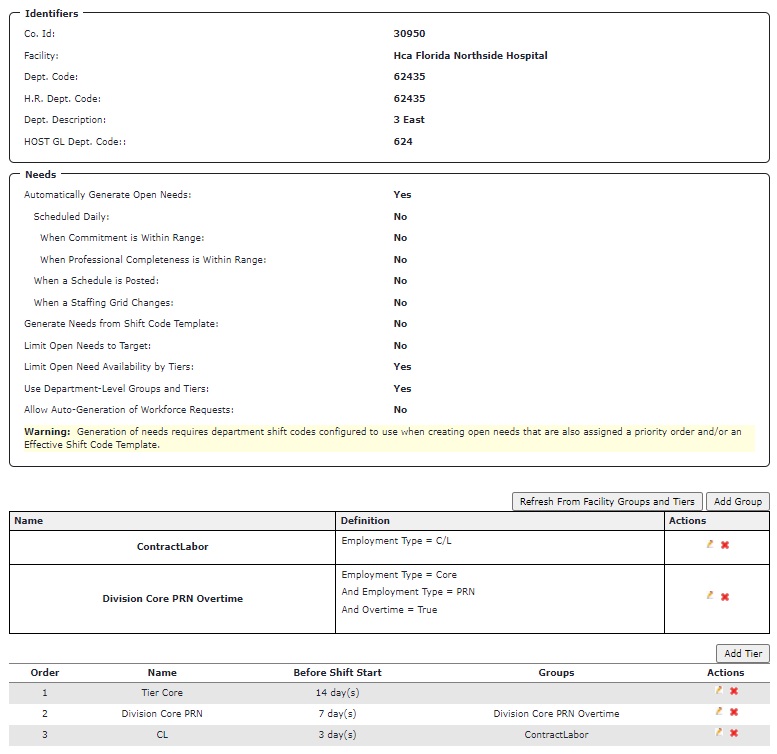
Task: Edit the CL tier
Action: coord(719,732)
